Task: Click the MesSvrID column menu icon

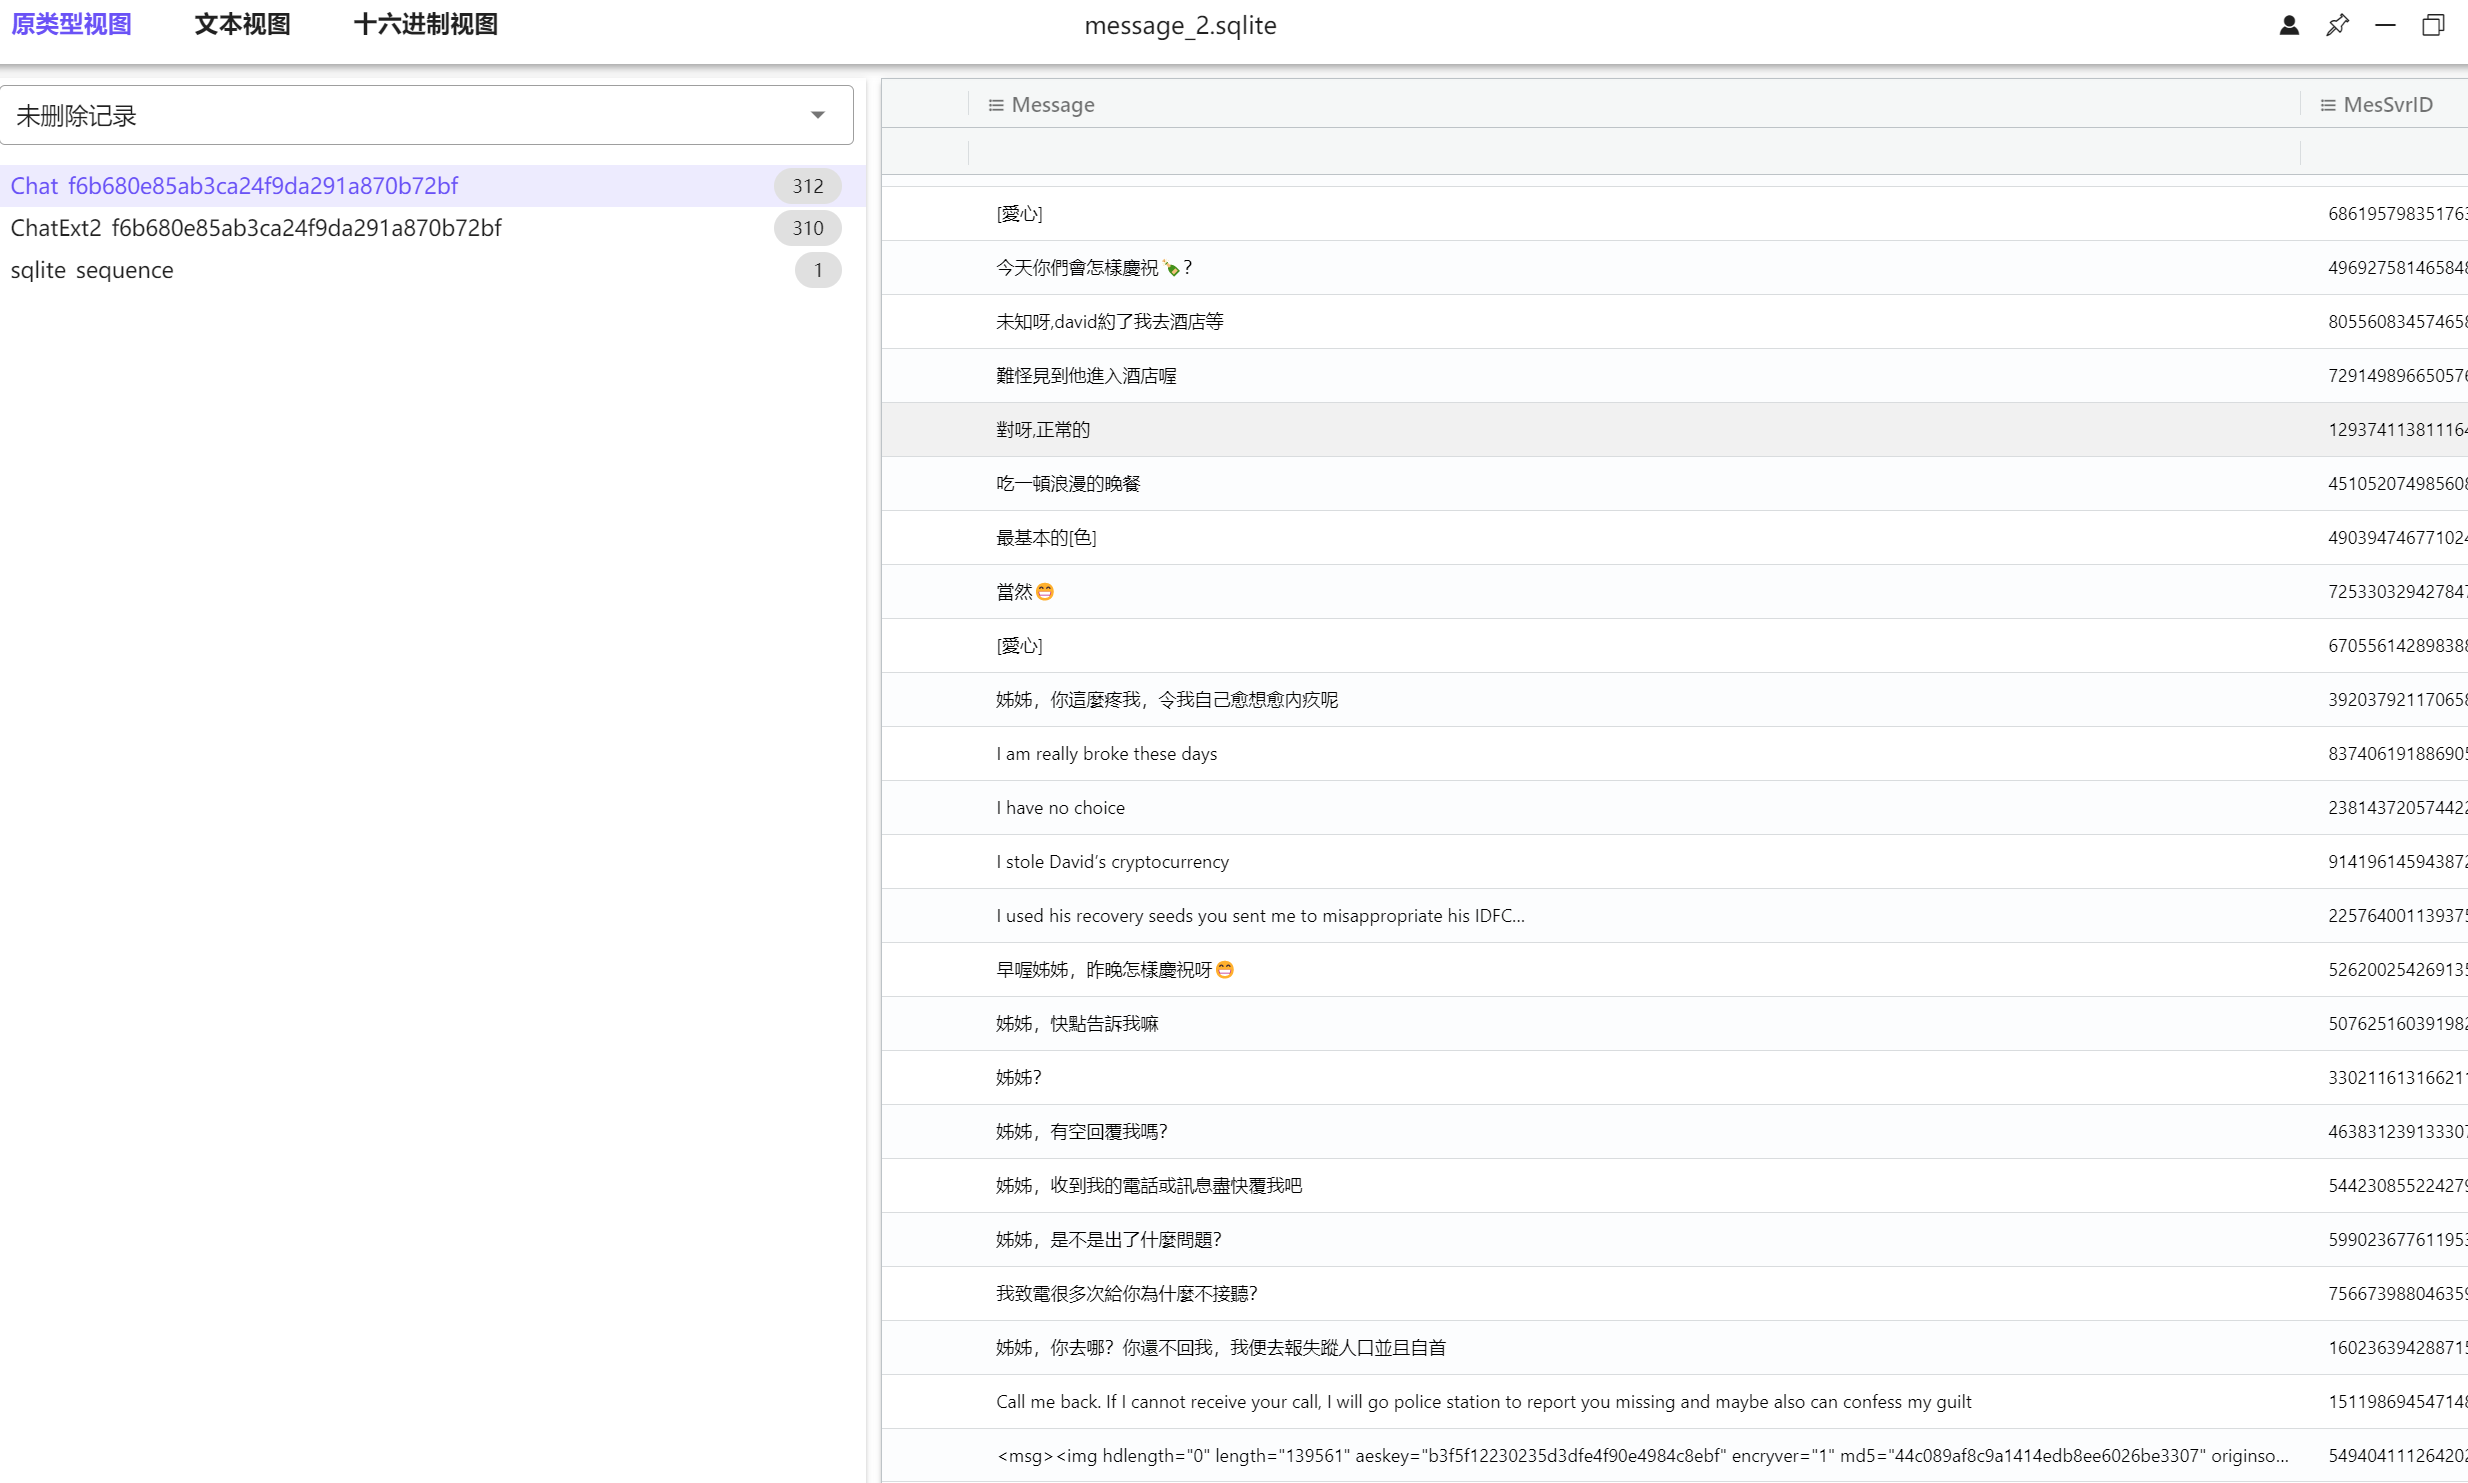Action: (x=2327, y=105)
